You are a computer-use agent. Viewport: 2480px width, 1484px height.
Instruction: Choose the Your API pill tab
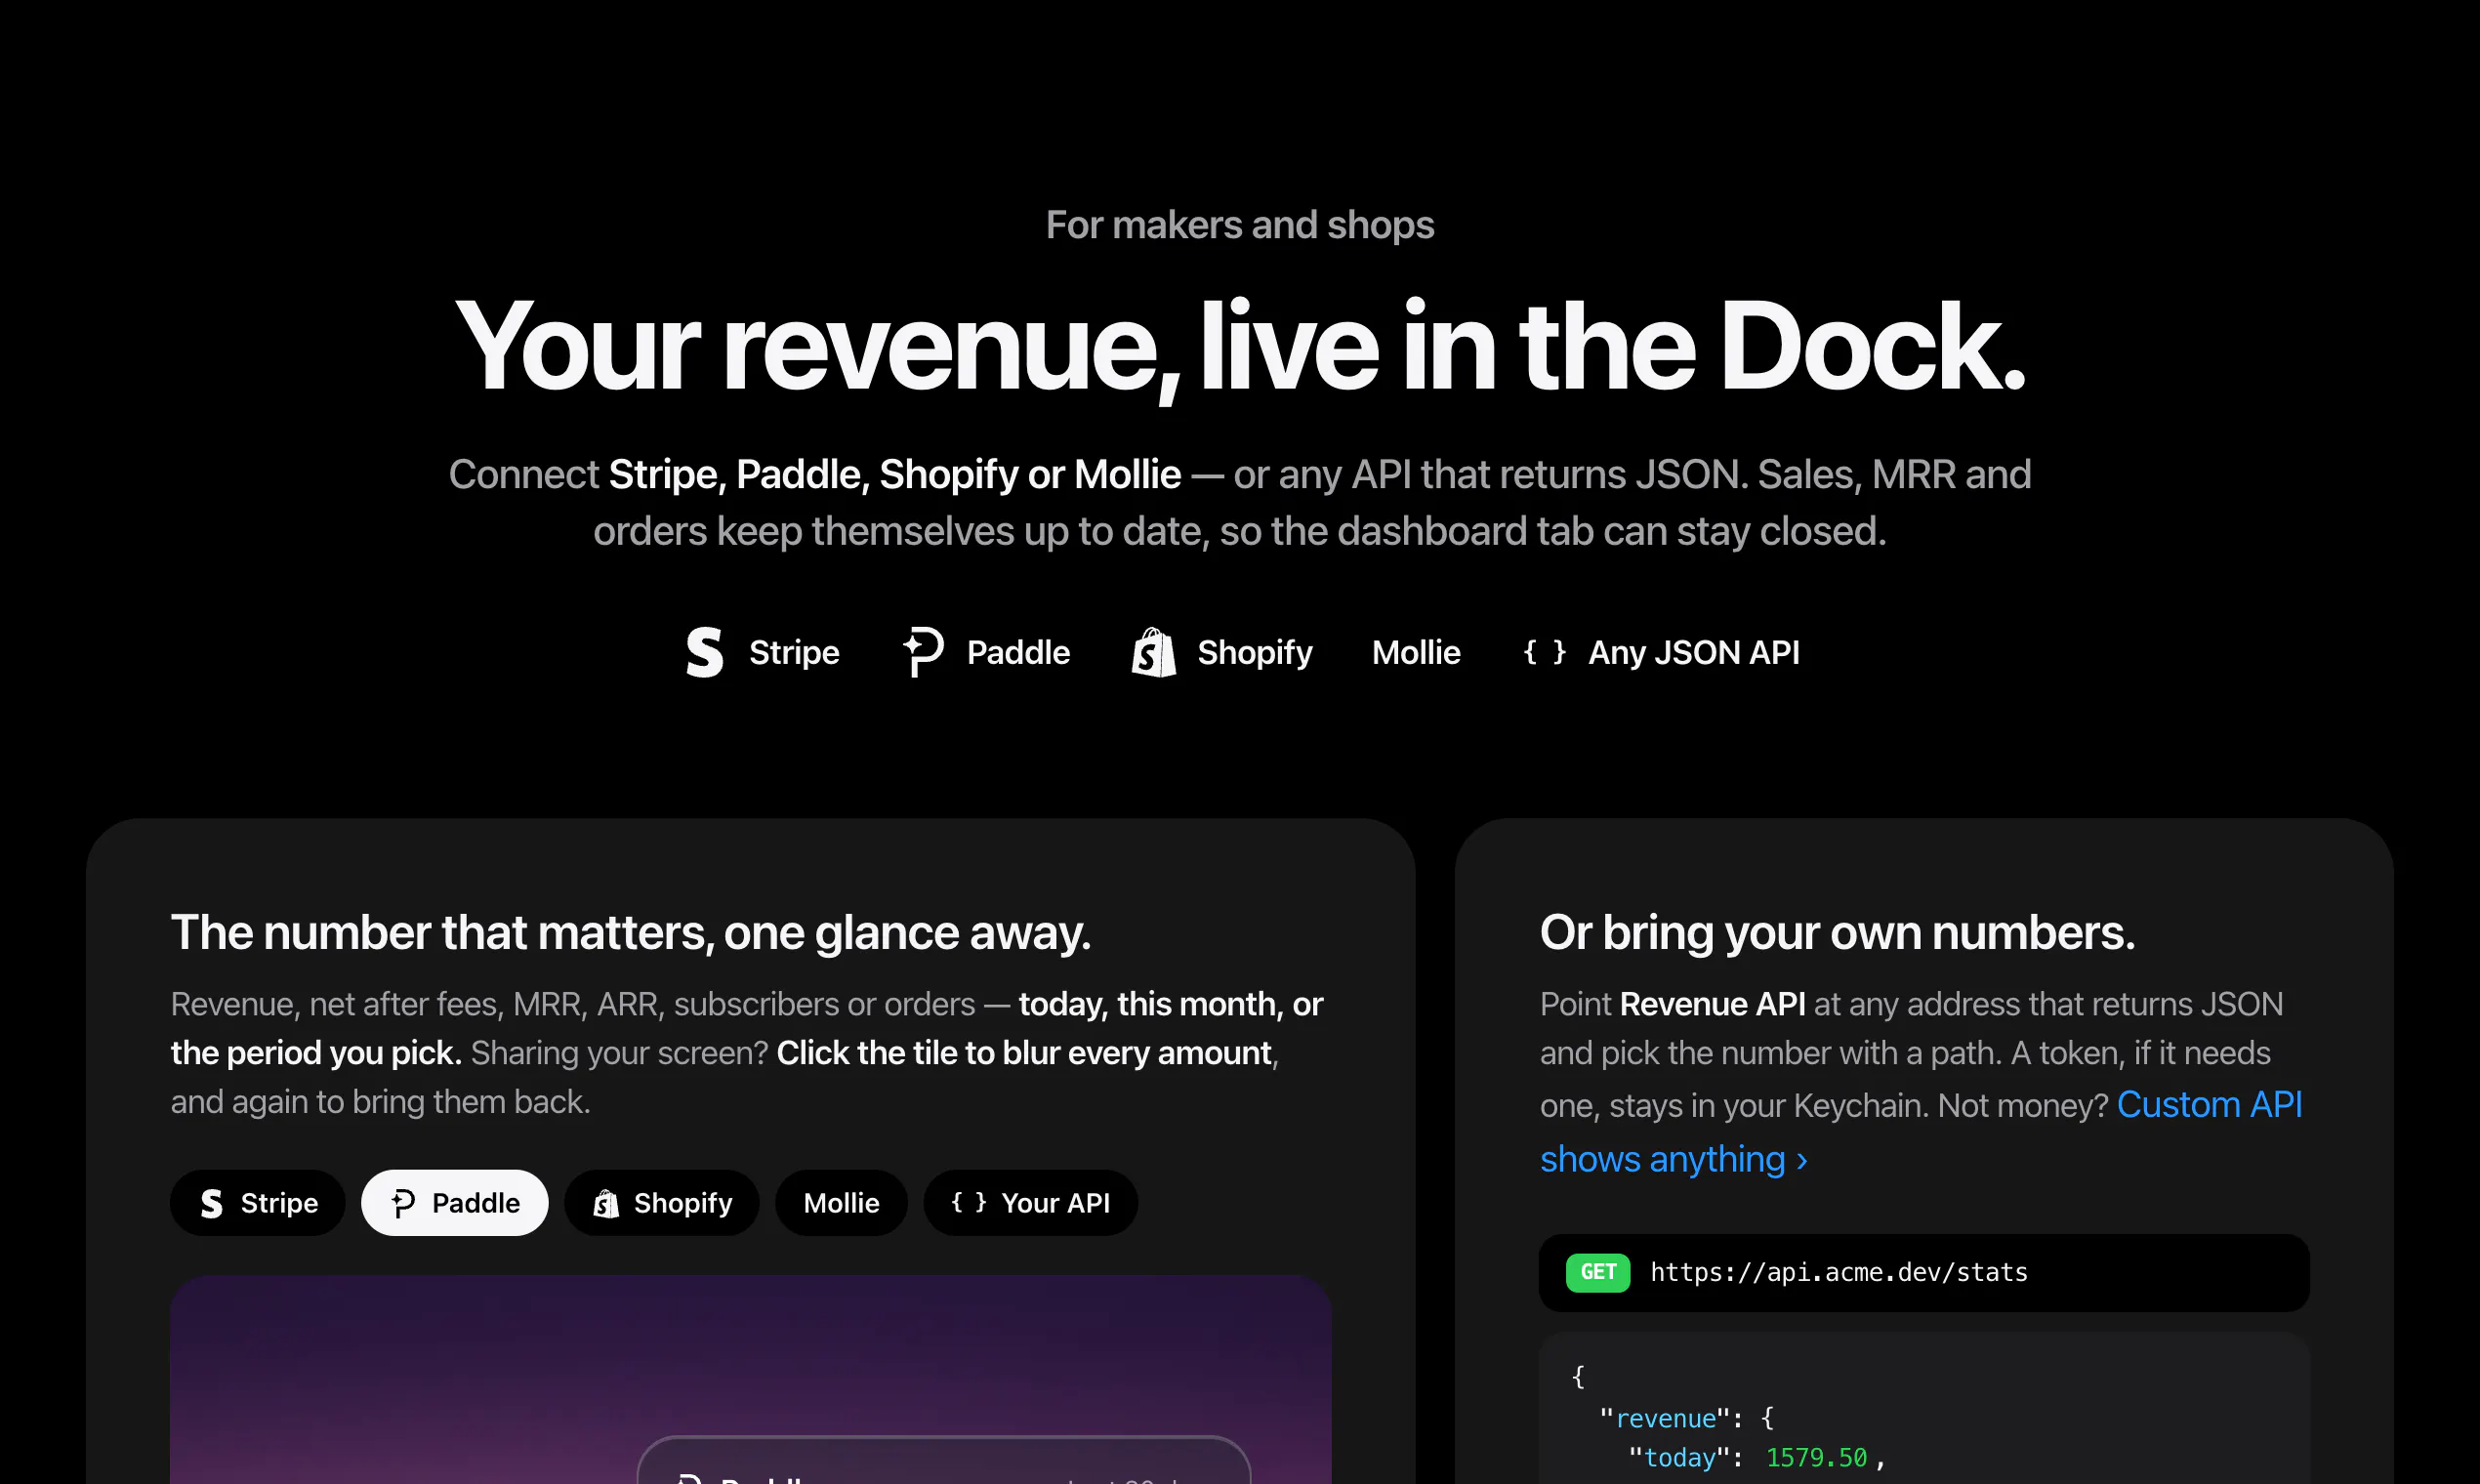pos(1031,1203)
